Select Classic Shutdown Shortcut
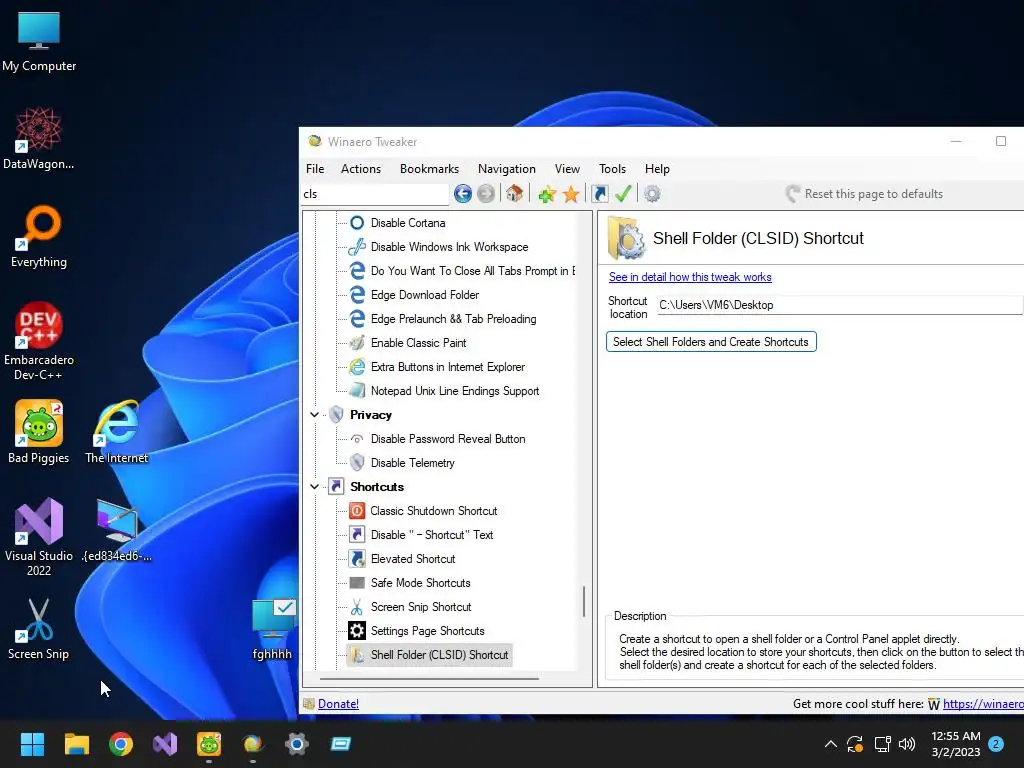 coord(434,511)
